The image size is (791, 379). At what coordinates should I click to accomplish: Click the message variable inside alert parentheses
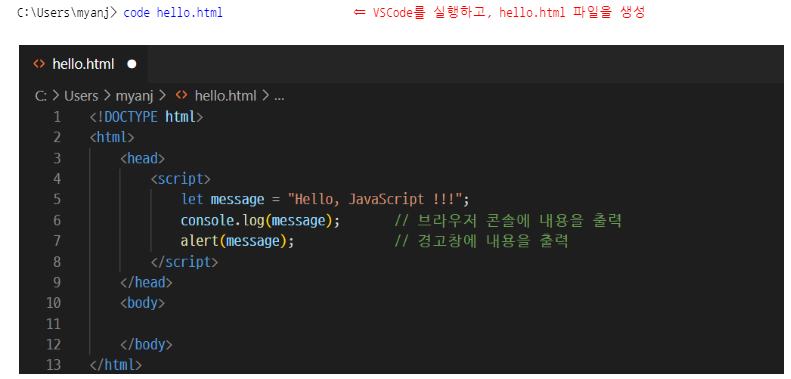(253, 241)
